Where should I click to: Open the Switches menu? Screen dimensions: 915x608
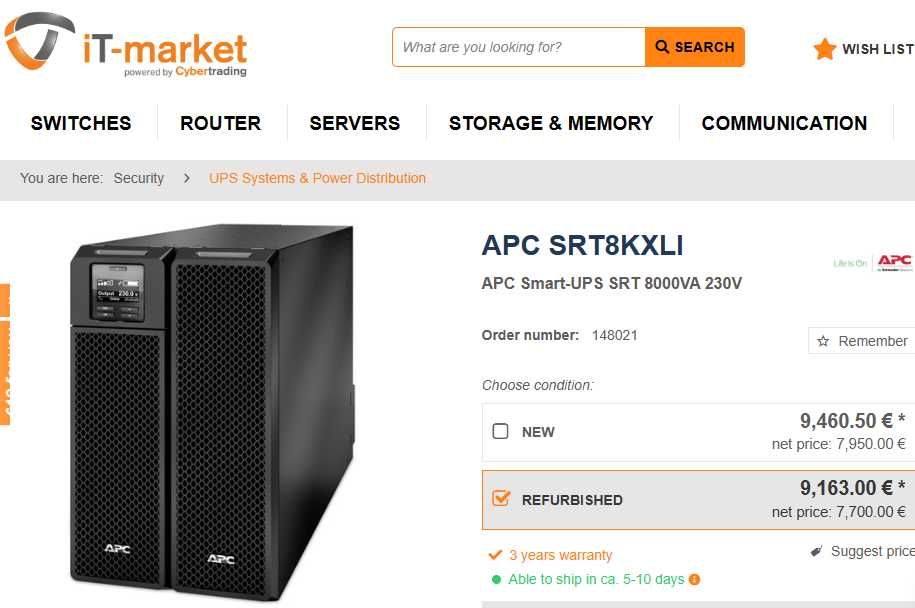(81, 123)
